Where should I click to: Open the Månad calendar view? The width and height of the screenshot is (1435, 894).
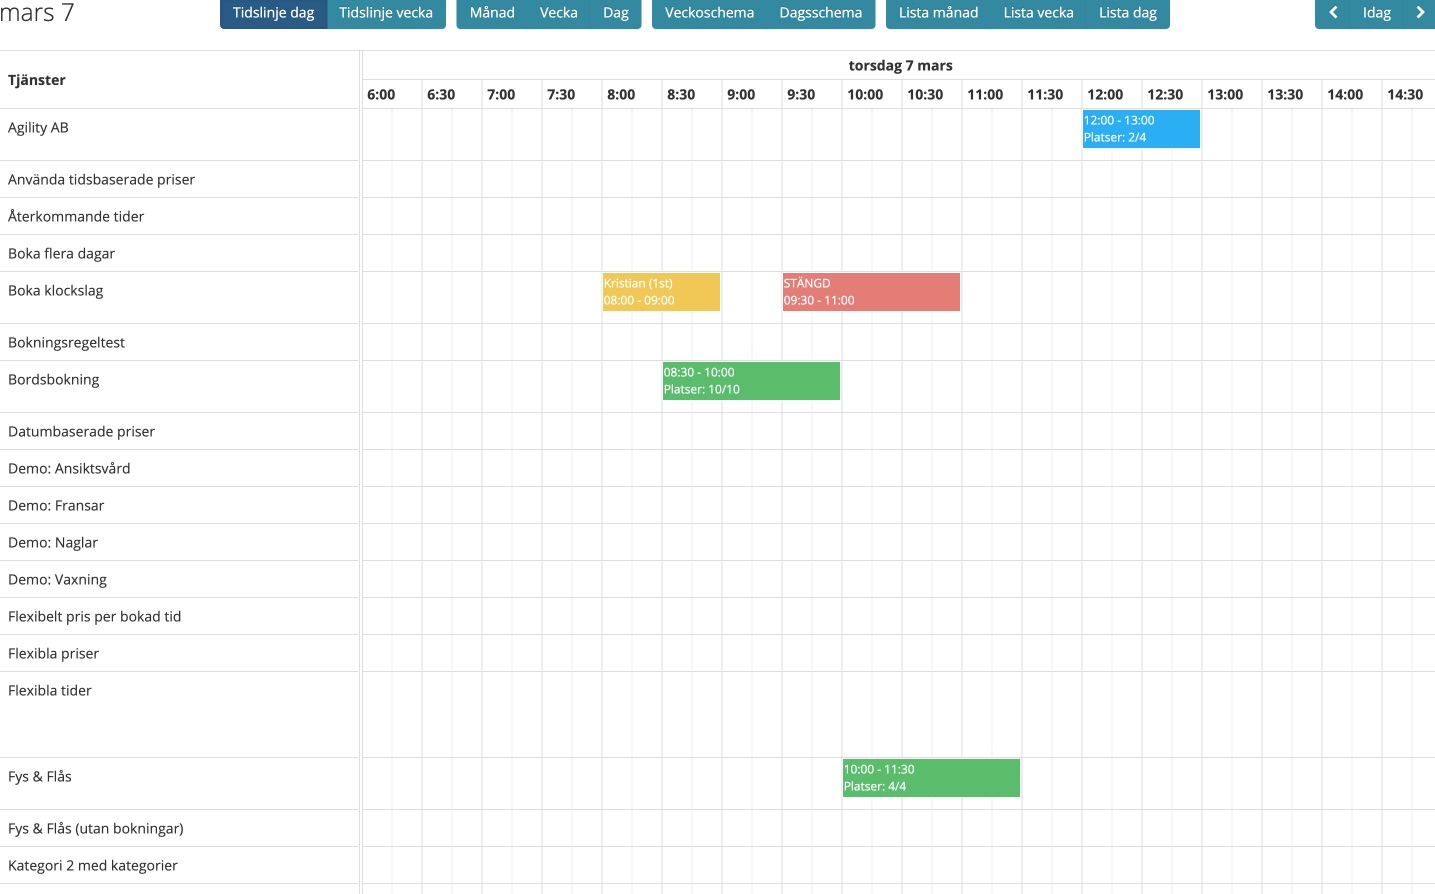coord(492,13)
